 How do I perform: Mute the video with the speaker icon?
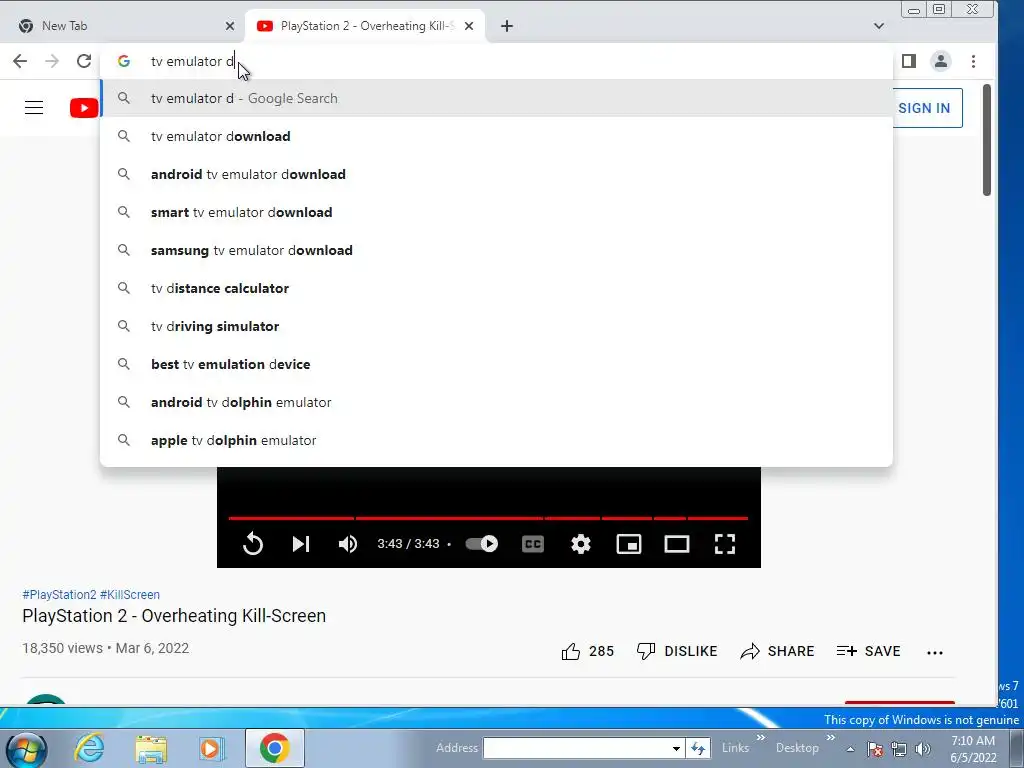[347, 544]
